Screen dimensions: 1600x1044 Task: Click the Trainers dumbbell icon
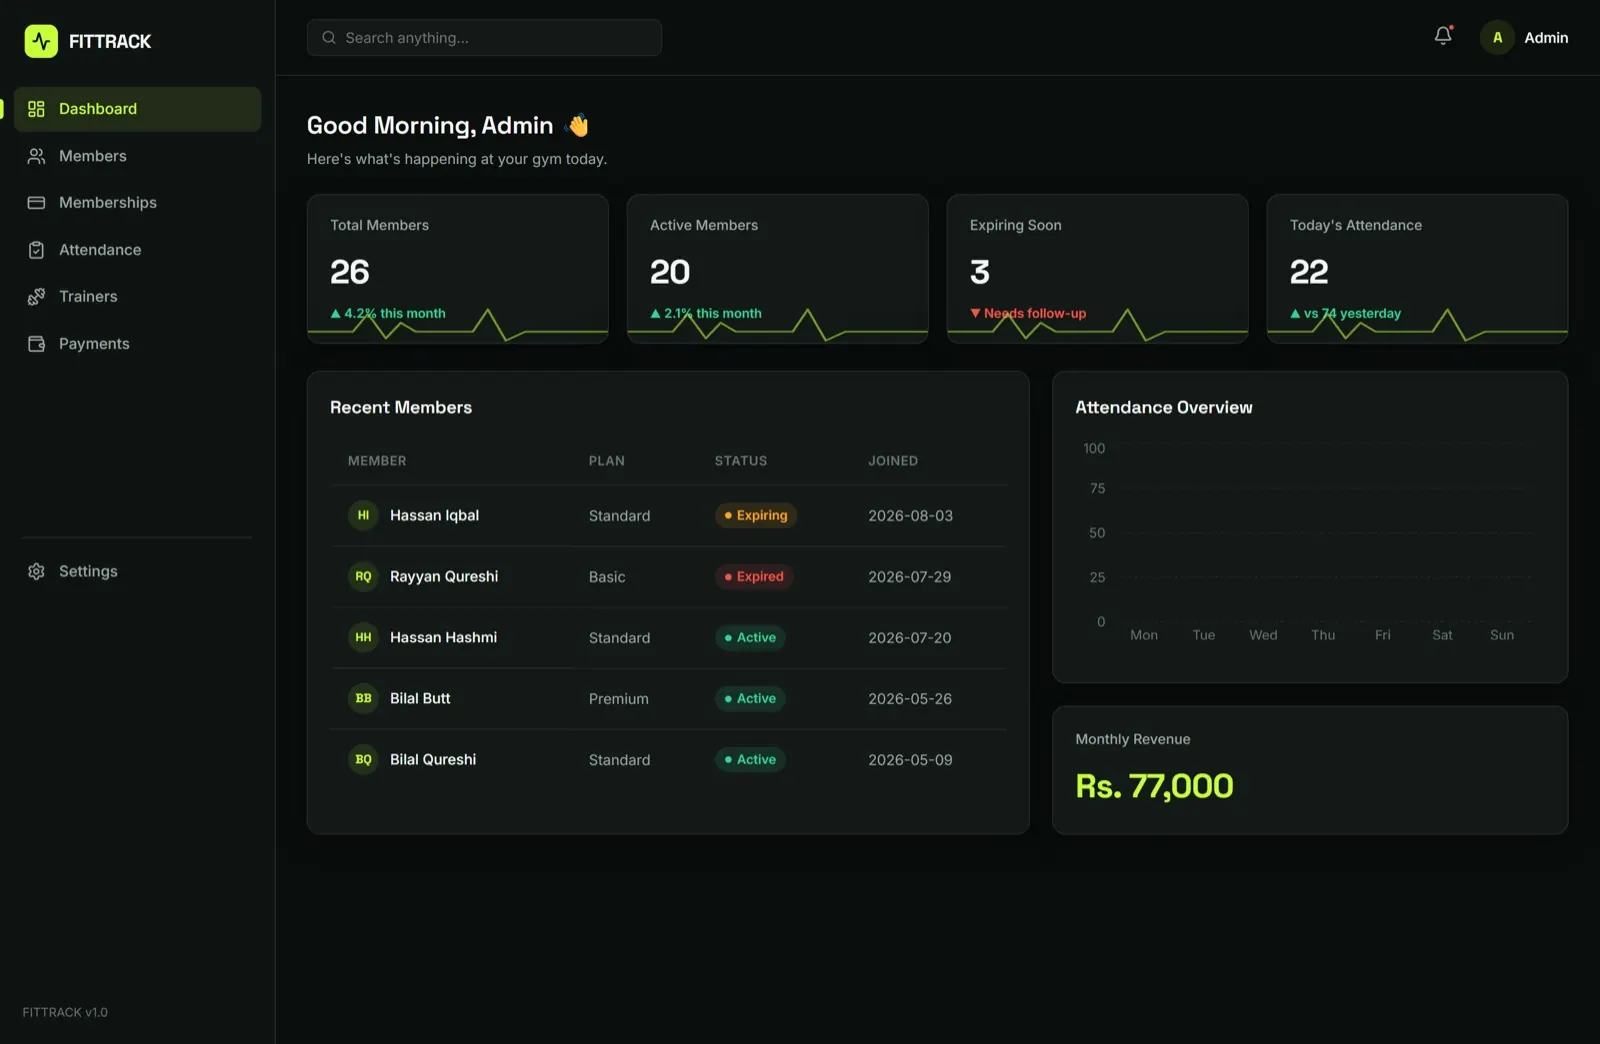tap(36, 297)
